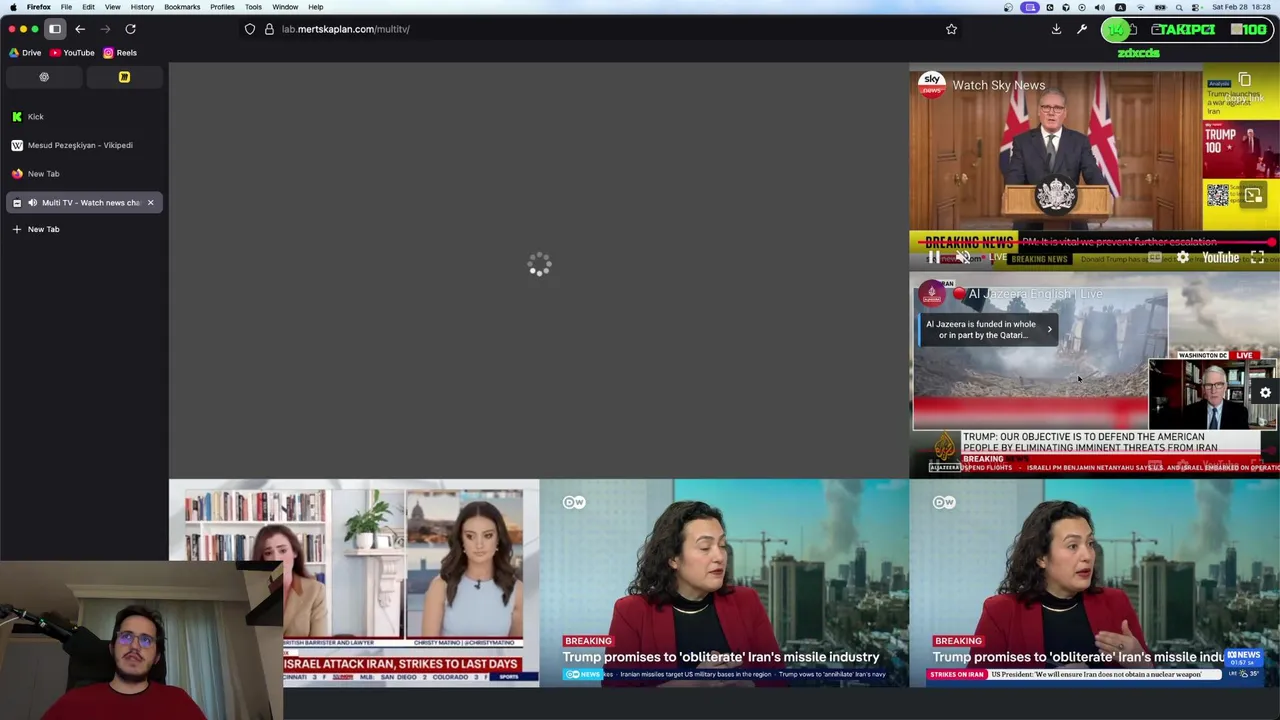Bookmark this page with the star icon
This screenshot has height=720, width=1280.
pos(951,29)
